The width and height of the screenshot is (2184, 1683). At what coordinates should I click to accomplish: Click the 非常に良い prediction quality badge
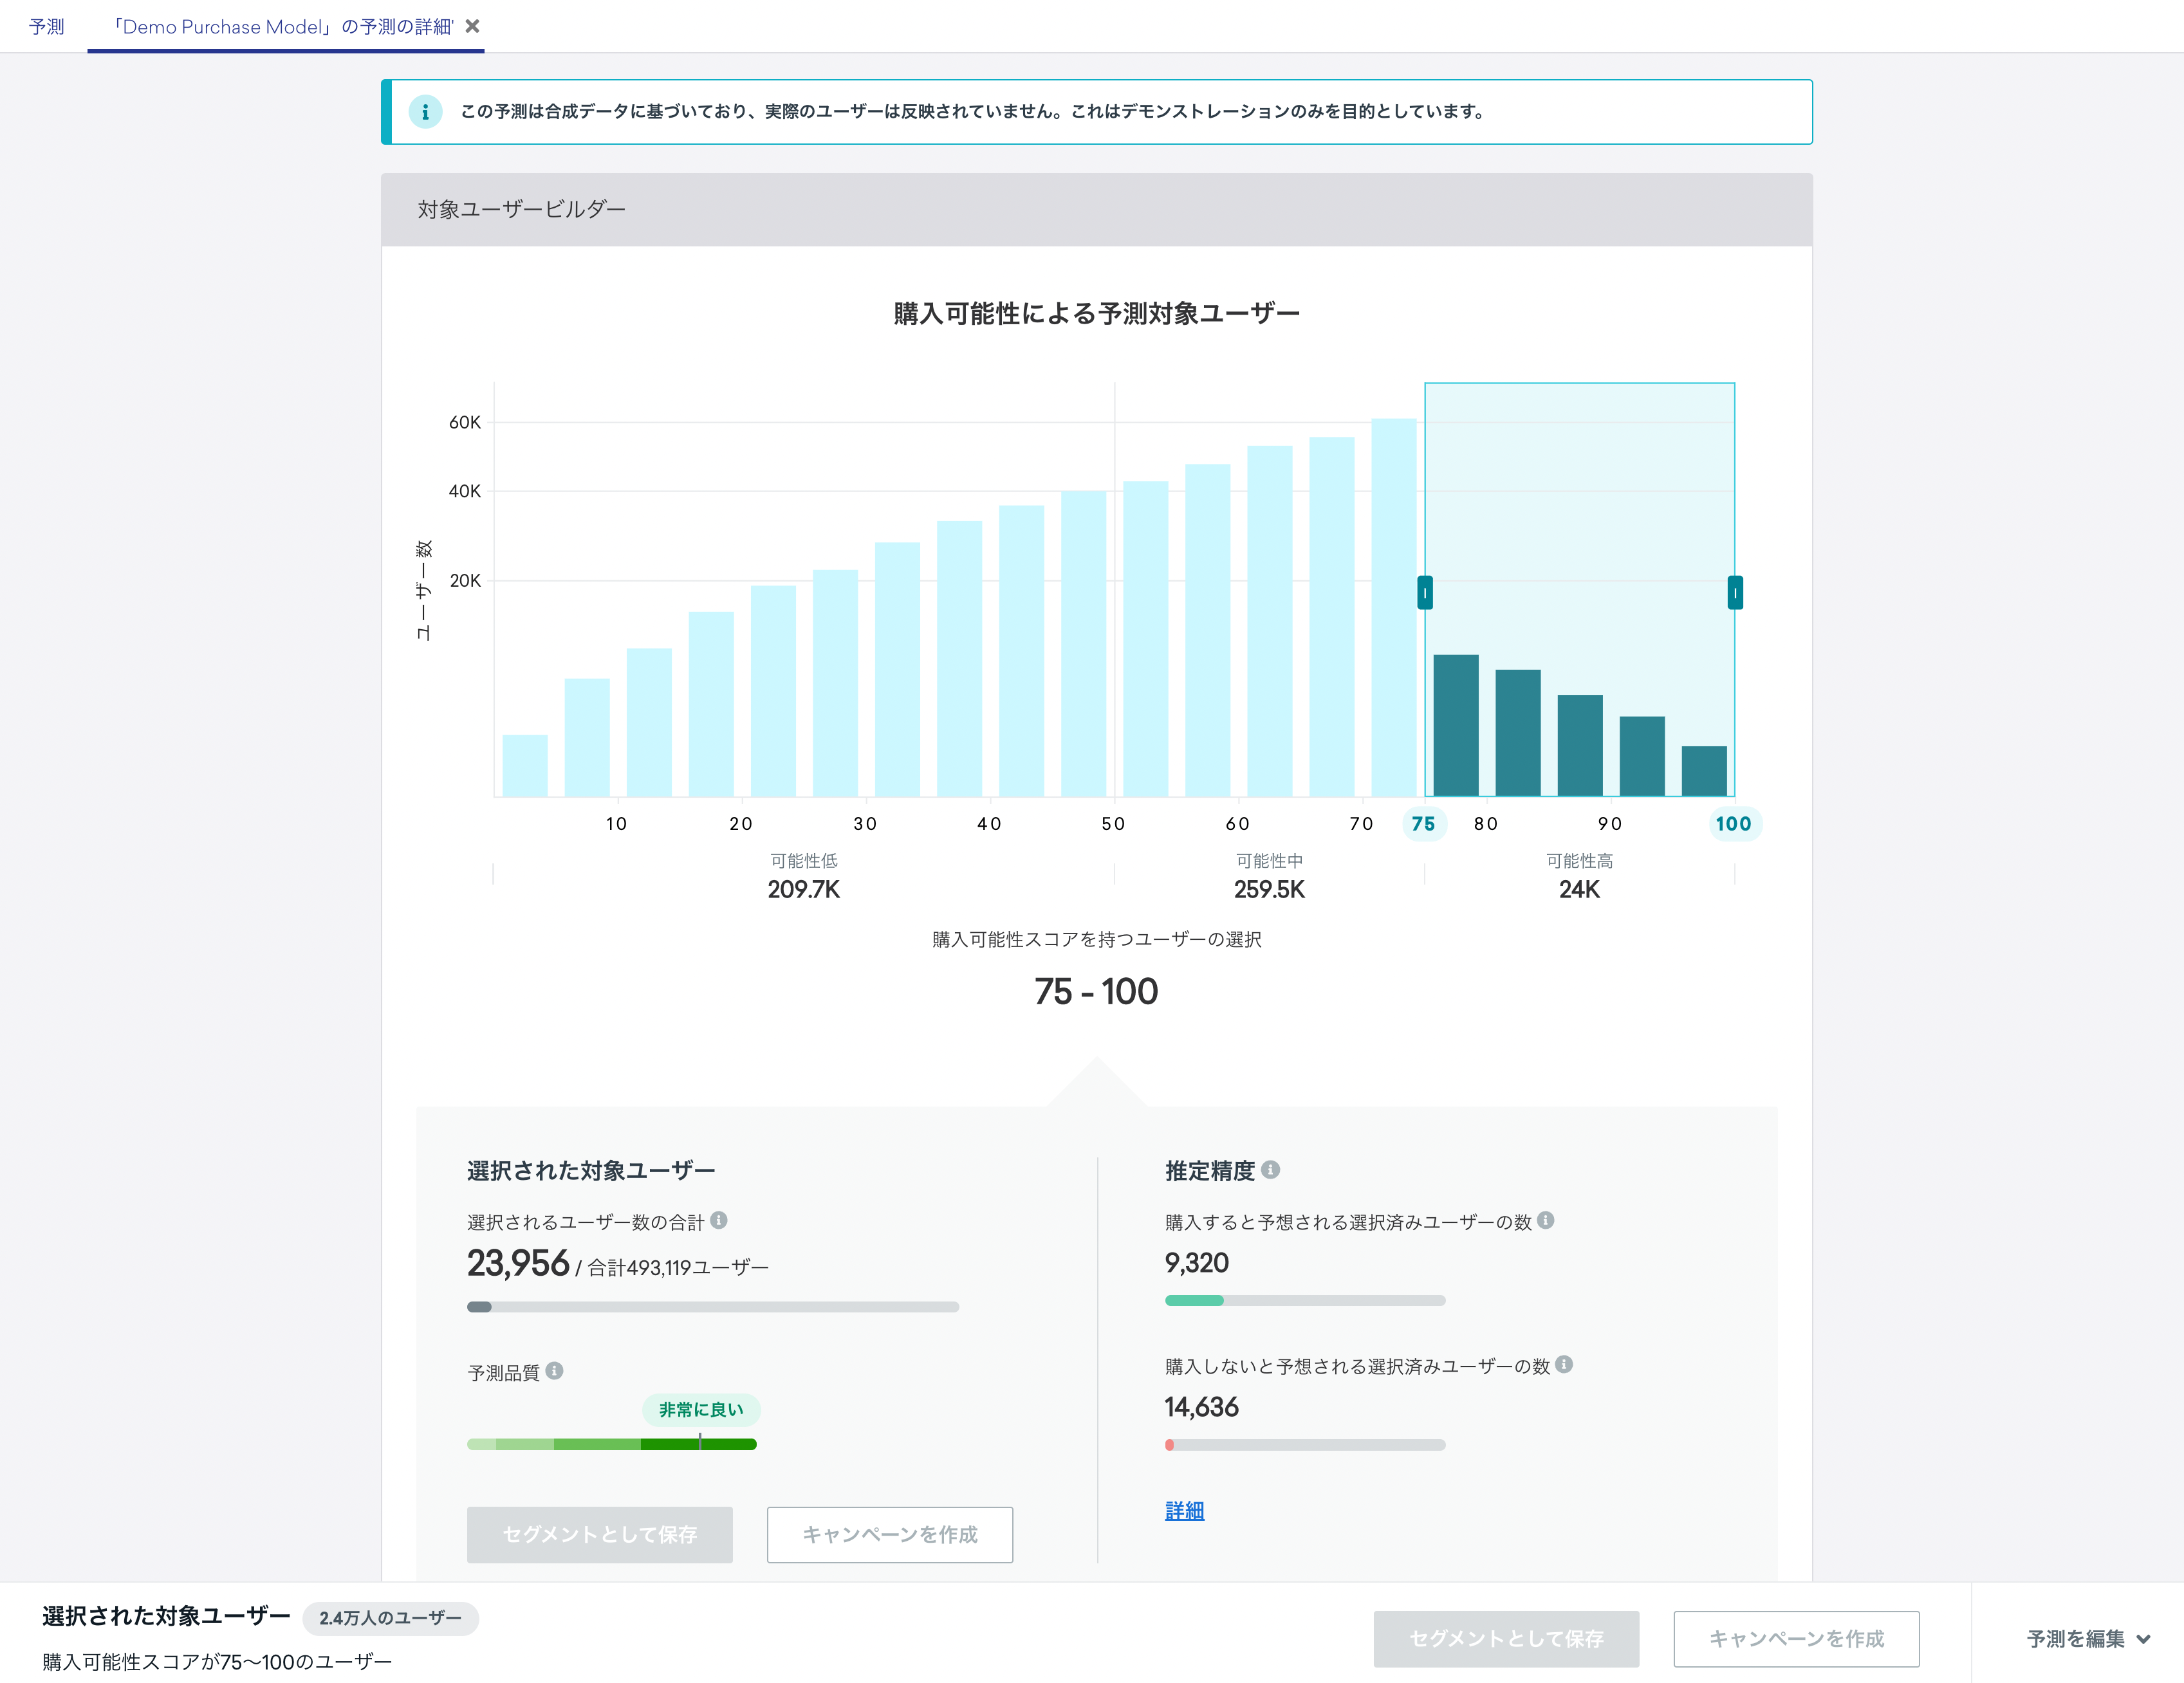(701, 1409)
